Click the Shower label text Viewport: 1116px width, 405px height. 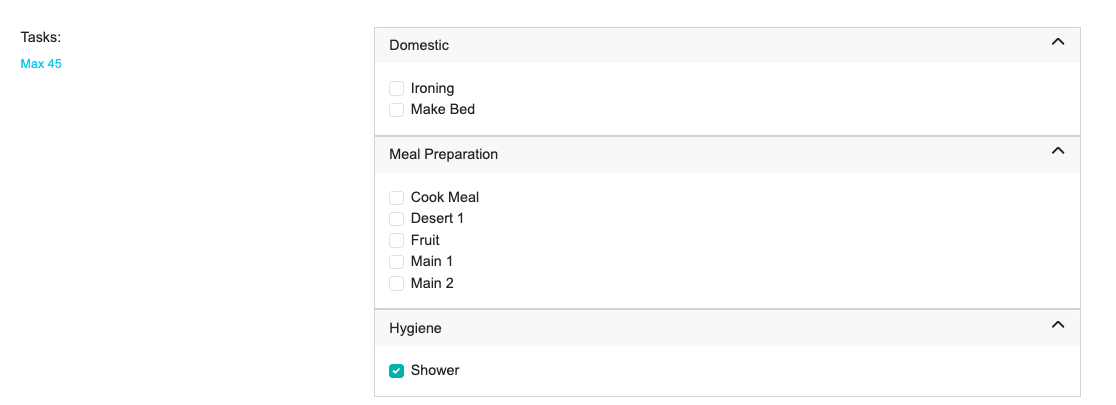pos(435,371)
